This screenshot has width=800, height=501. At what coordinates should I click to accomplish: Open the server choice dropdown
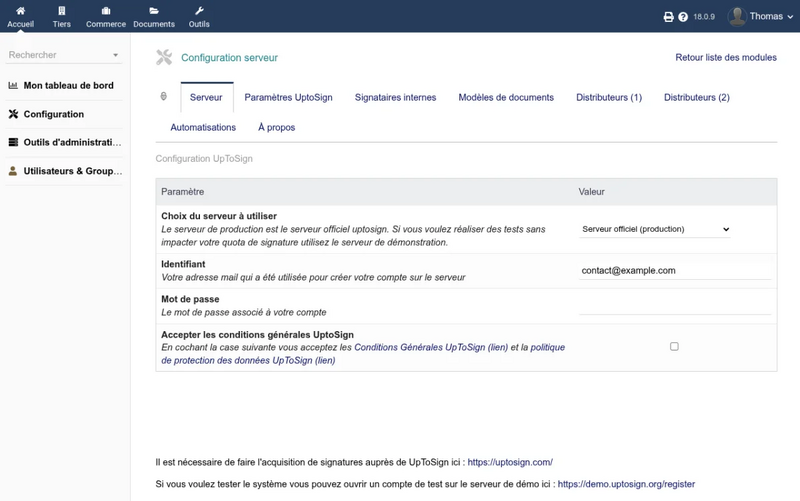click(655, 229)
